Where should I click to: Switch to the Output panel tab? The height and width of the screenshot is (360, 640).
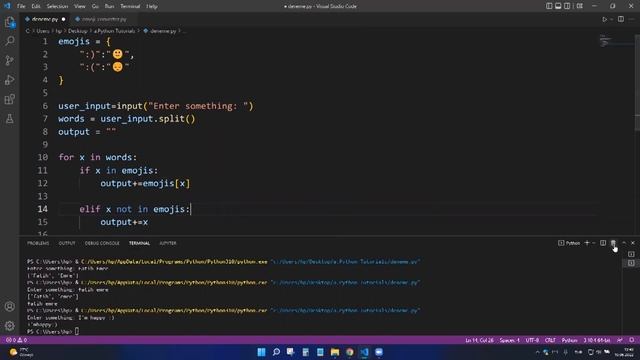click(x=67, y=243)
